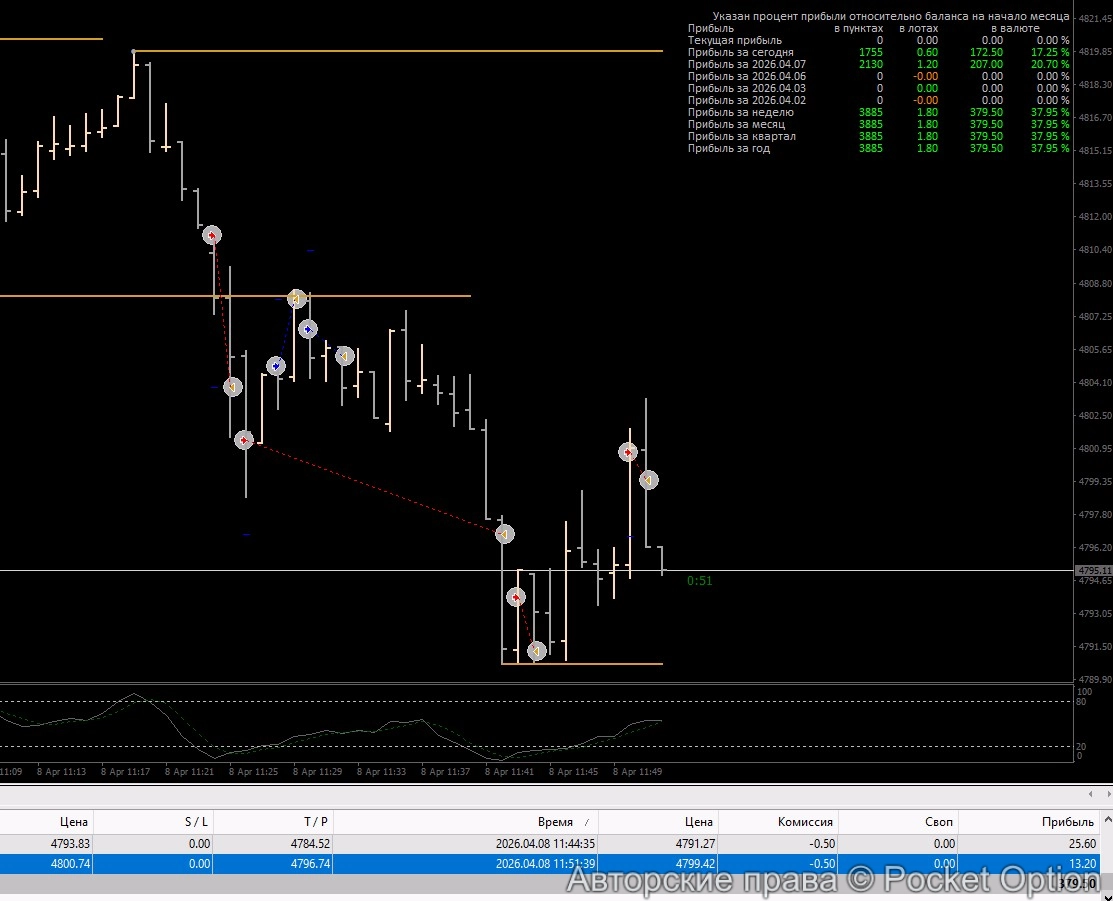Click the topmost red sell-entry marker

click(x=211, y=235)
